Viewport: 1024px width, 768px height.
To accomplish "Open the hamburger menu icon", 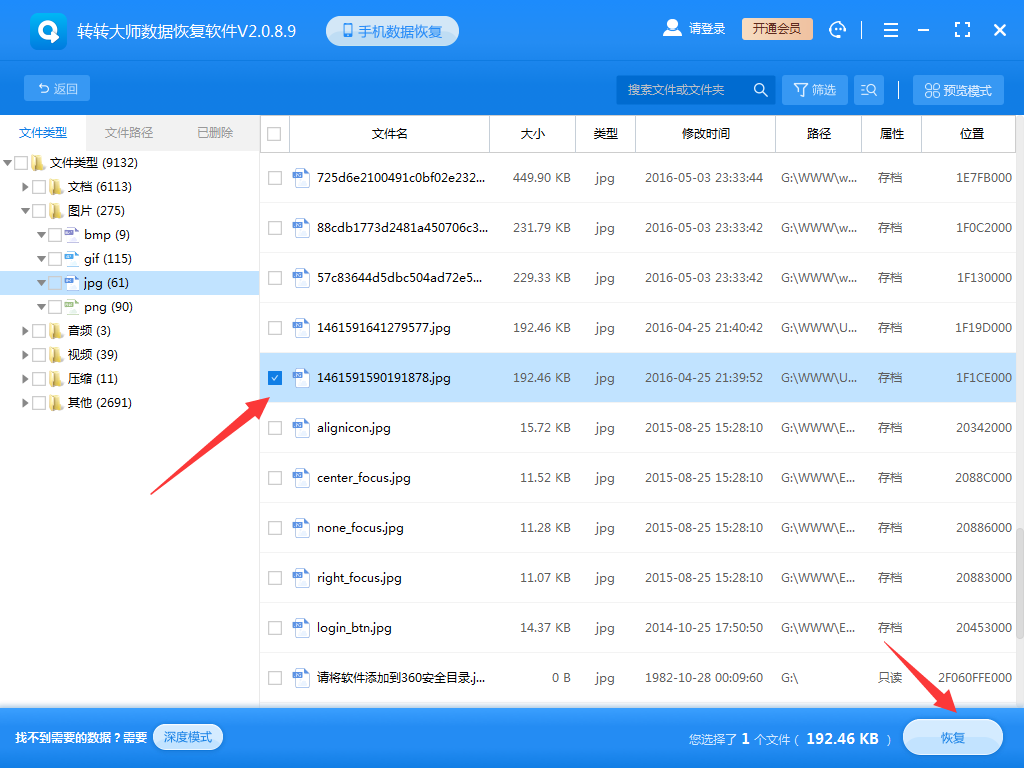I will pos(890,30).
